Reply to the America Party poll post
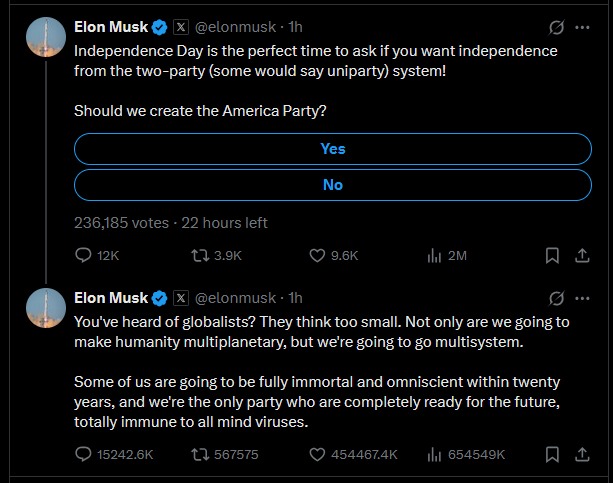The image size is (613, 483). click(84, 256)
